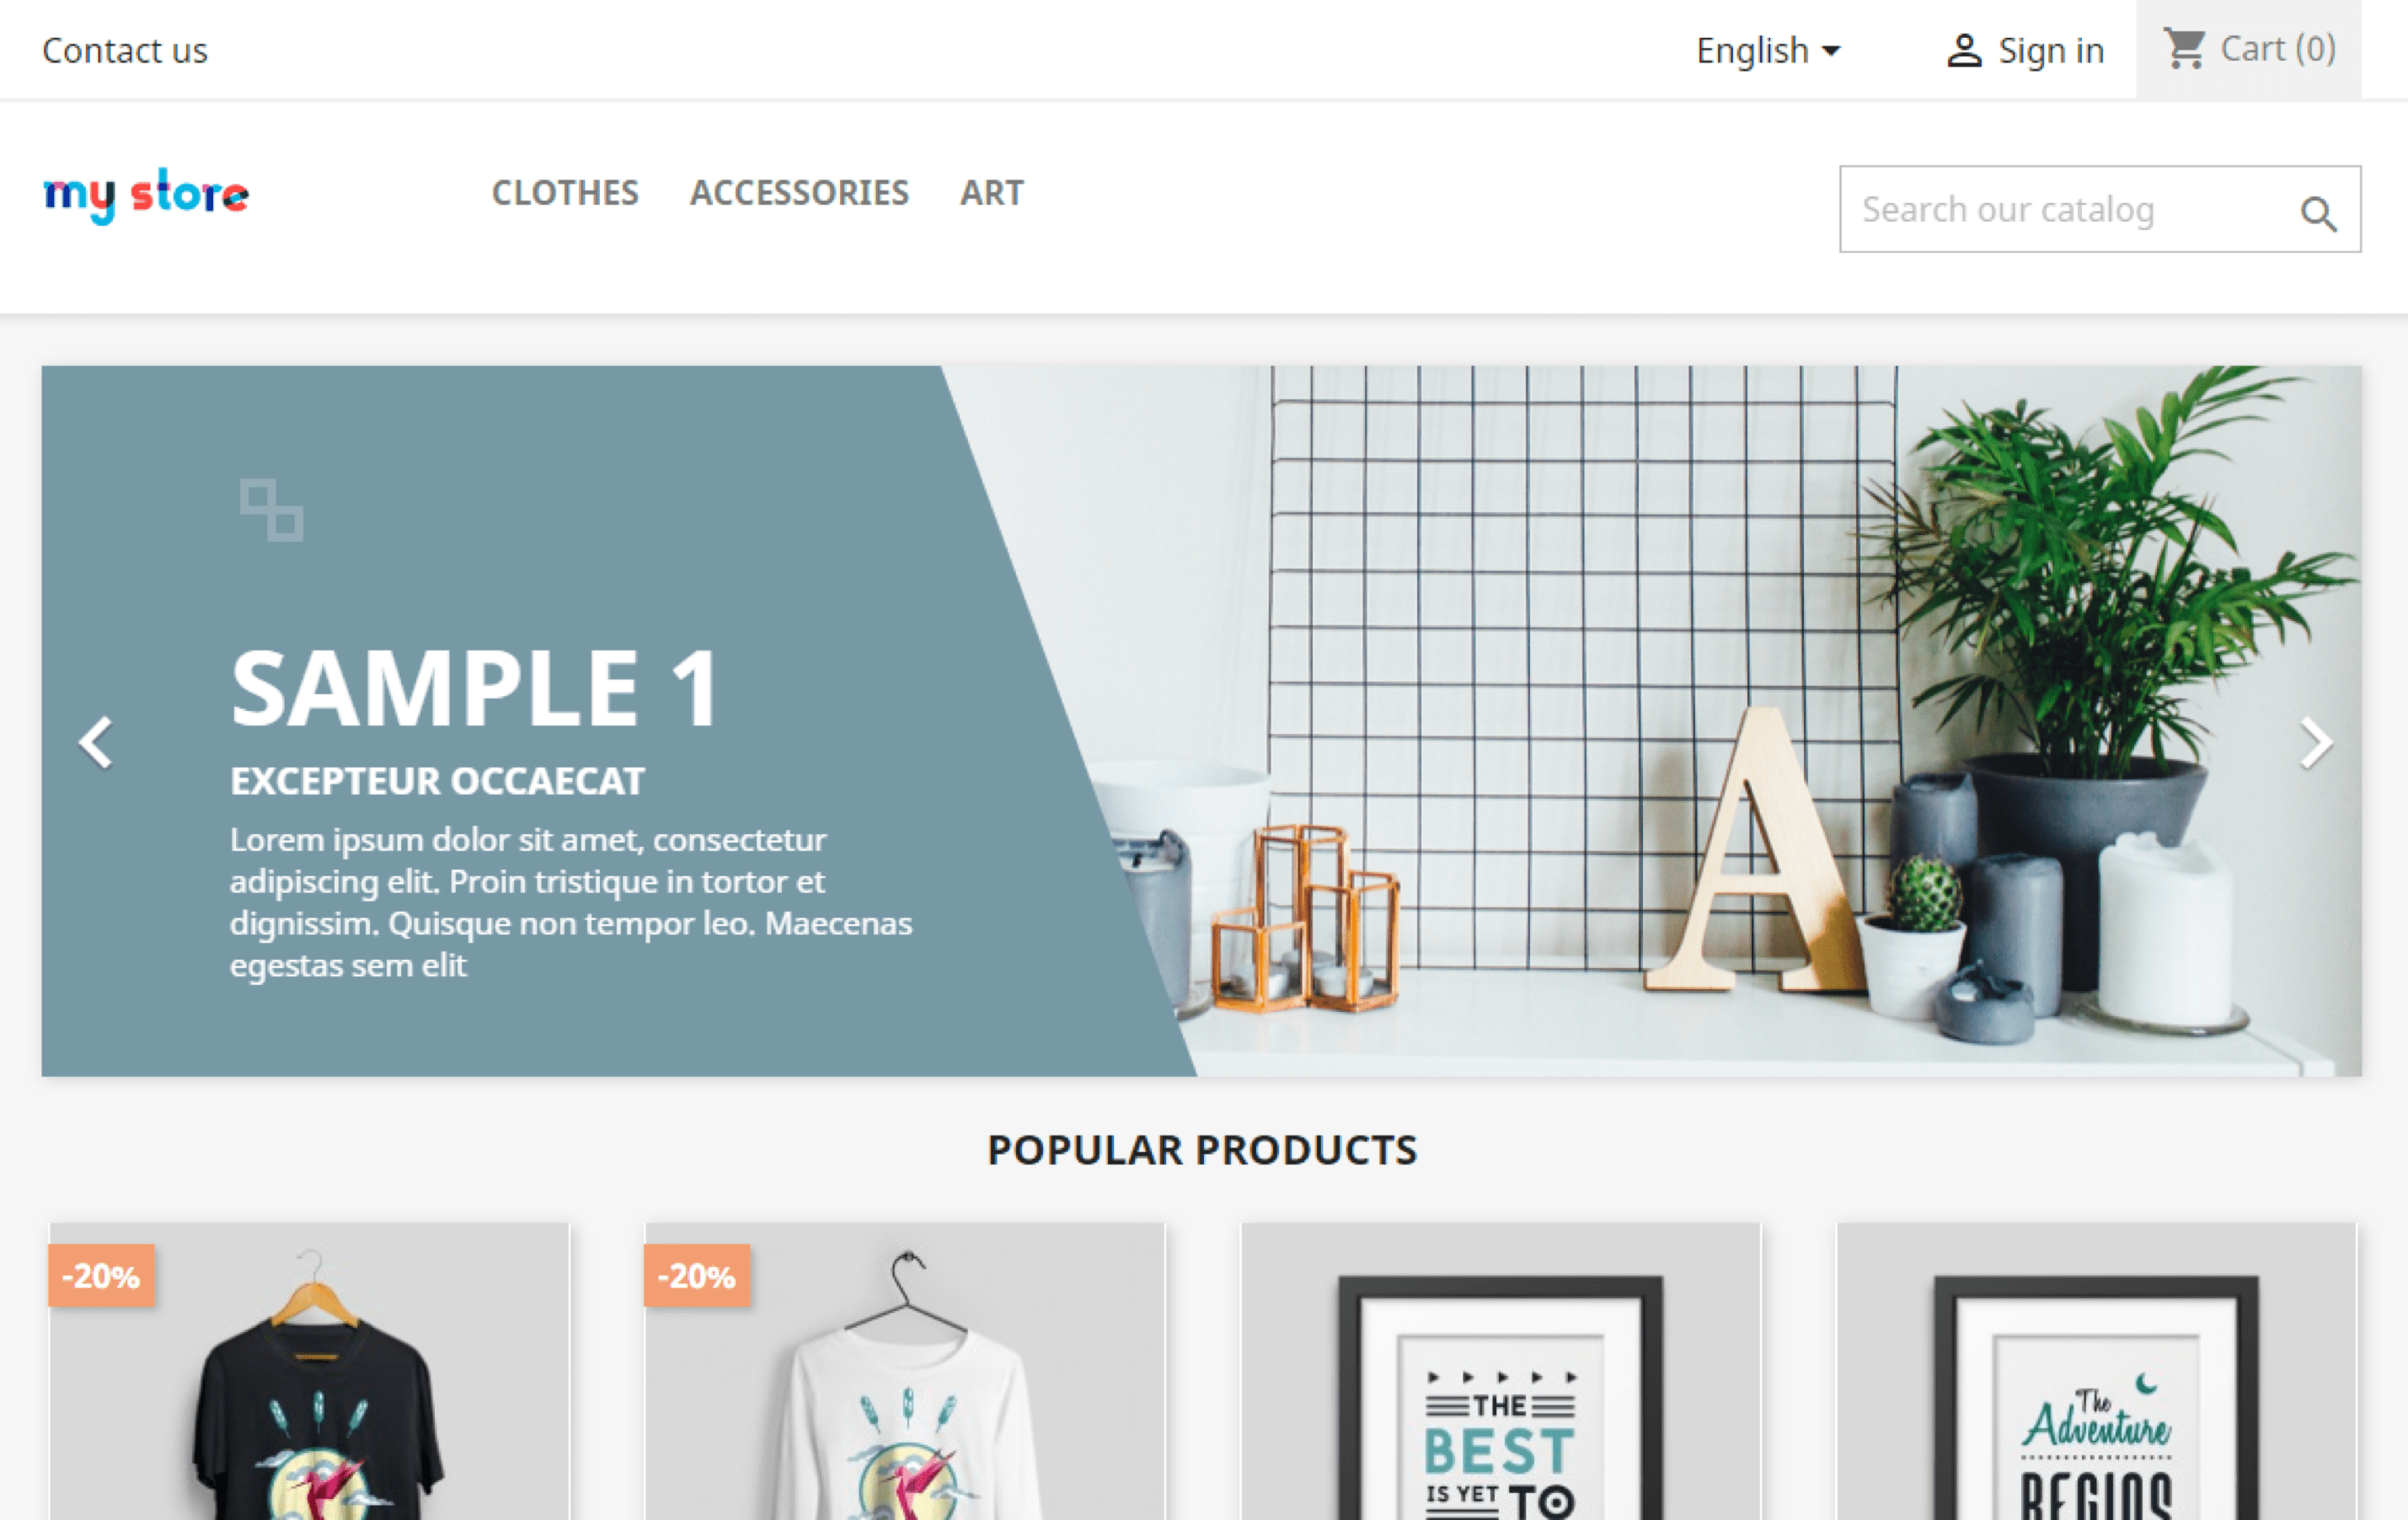Click the user account icon

pos(1961,49)
